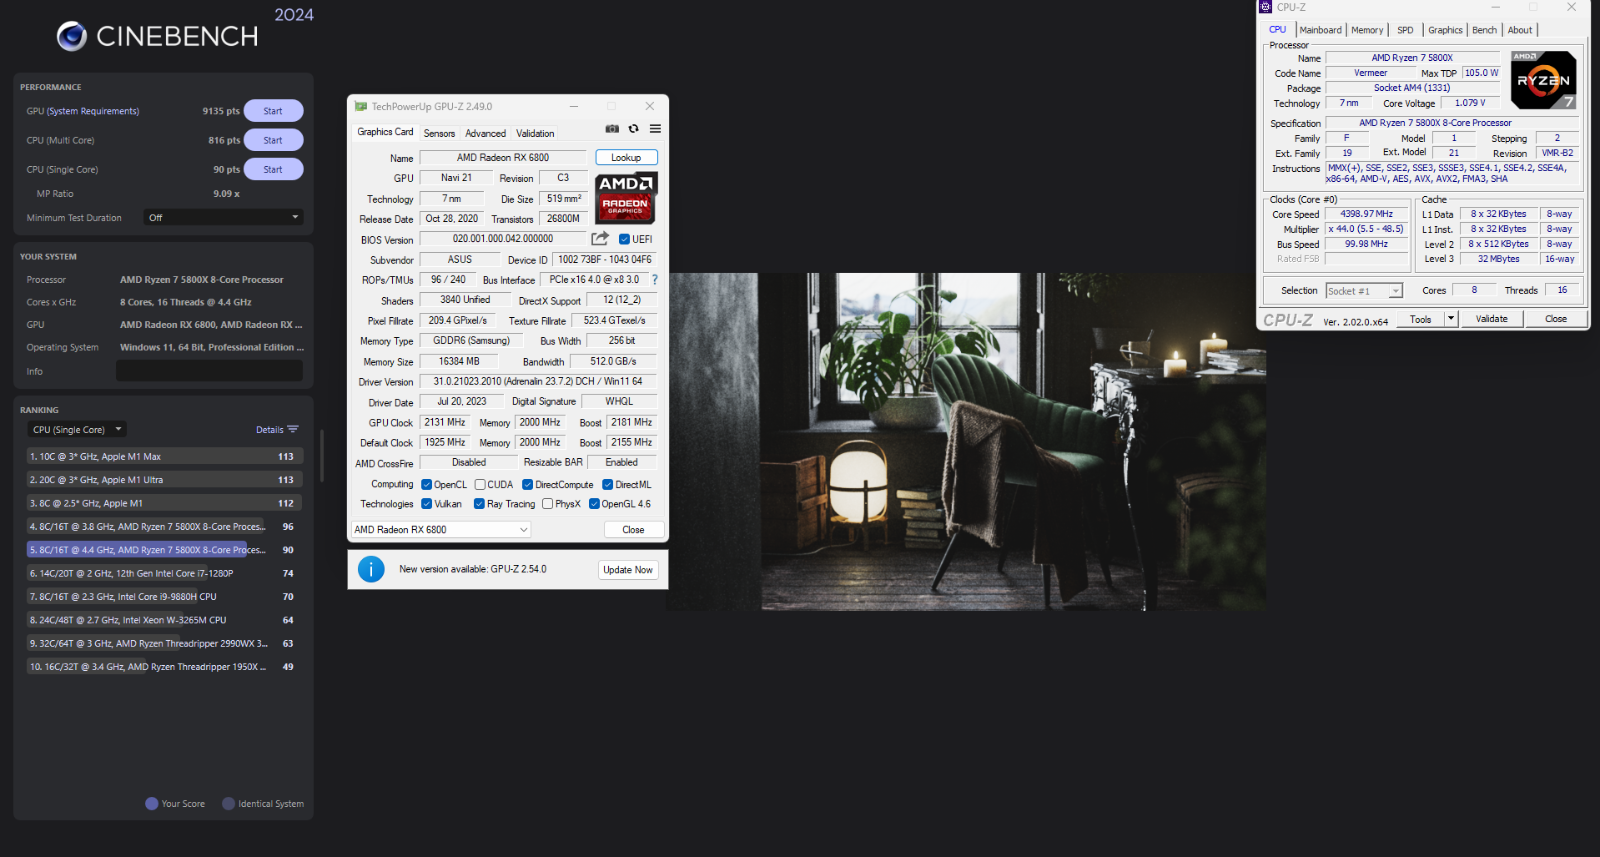Click the Tools button in CPU-Z

(1420, 319)
